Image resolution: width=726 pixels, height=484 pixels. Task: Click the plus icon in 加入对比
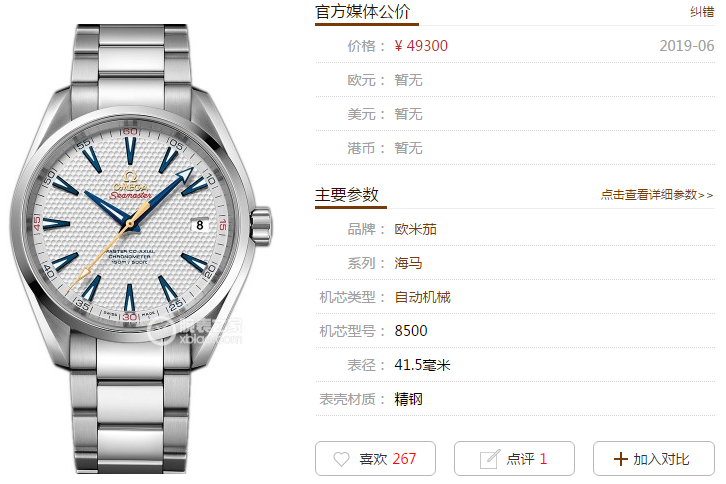pos(620,459)
